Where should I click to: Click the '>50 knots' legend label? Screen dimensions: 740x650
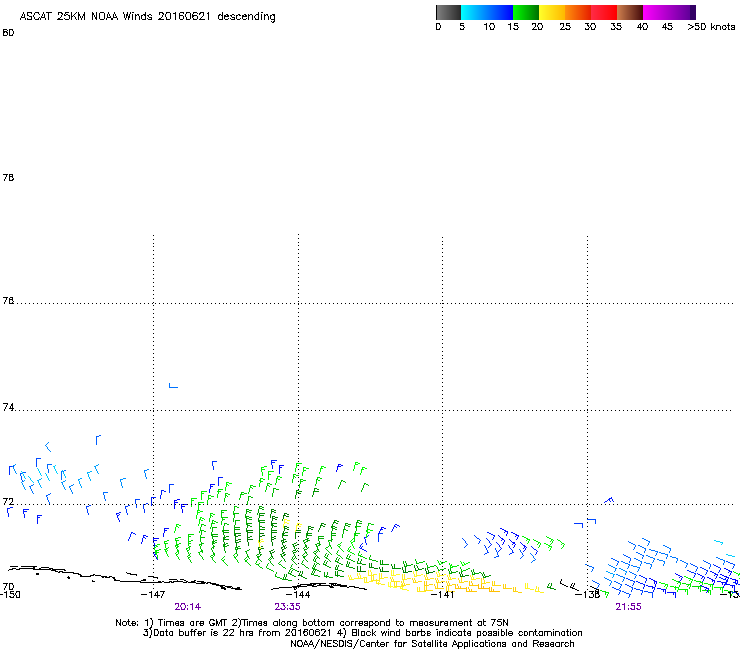[x=711, y=27]
